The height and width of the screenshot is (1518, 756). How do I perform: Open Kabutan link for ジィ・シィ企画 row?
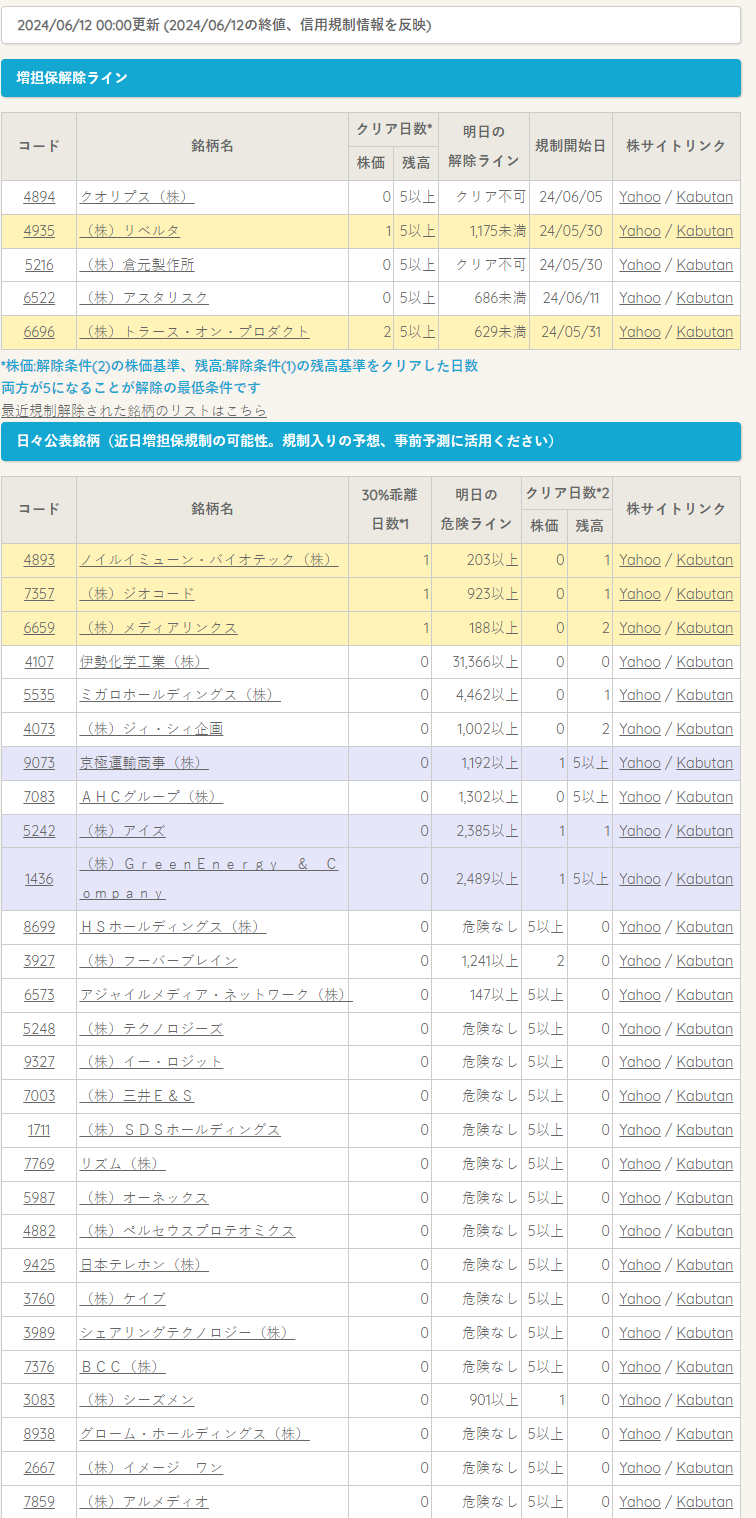pyautogui.click(x=705, y=729)
